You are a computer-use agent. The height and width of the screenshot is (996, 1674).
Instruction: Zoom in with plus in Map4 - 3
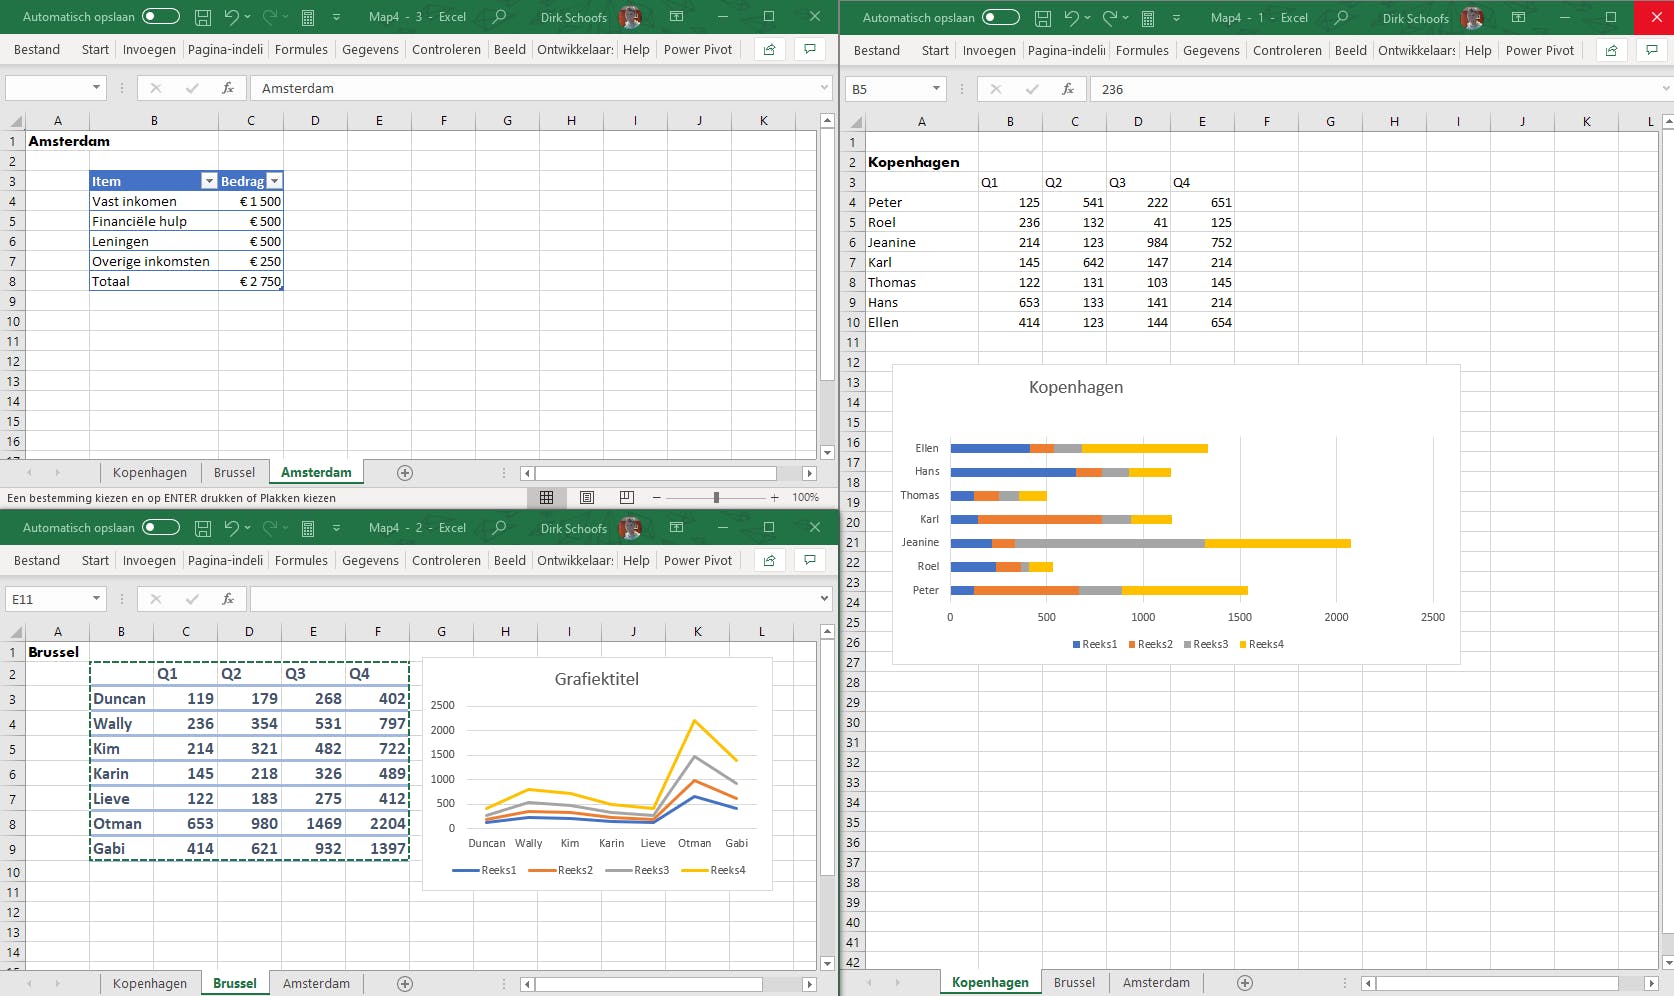(x=774, y=497)
